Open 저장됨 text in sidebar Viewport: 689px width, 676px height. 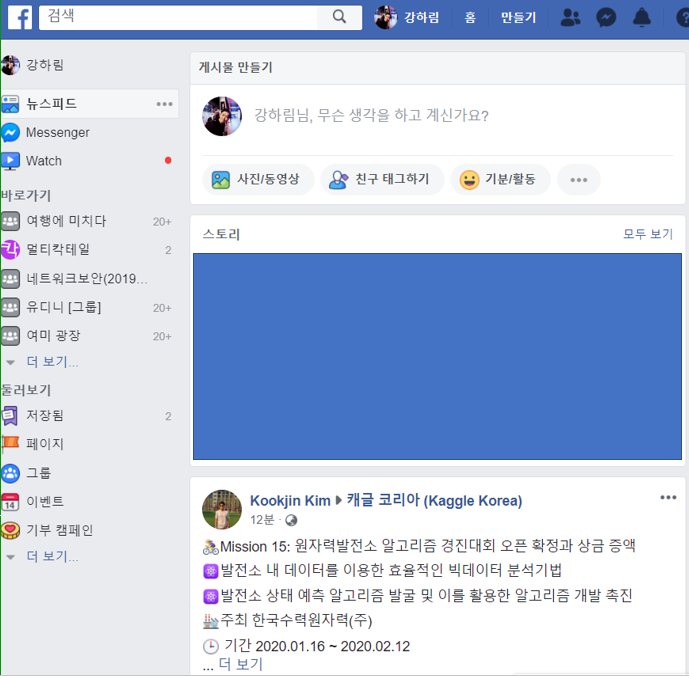coord(45,415)
